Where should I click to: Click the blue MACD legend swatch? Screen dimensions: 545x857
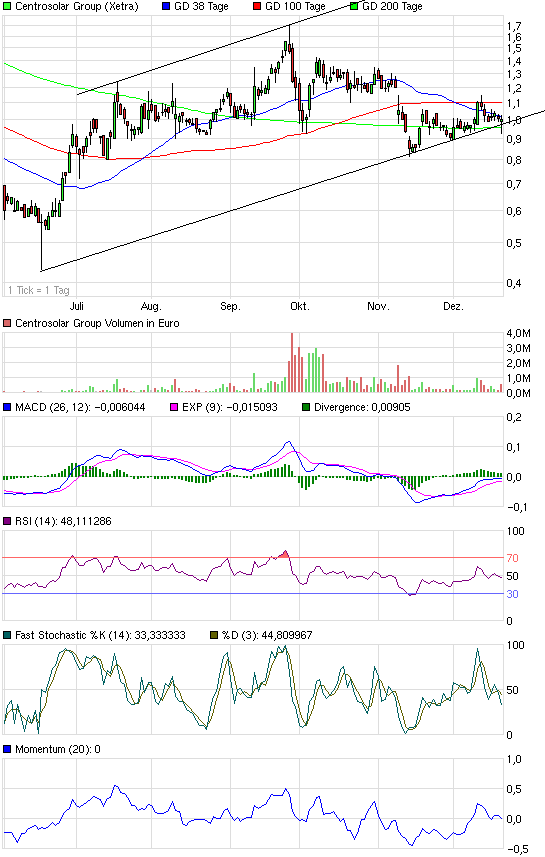pos(7,407)
